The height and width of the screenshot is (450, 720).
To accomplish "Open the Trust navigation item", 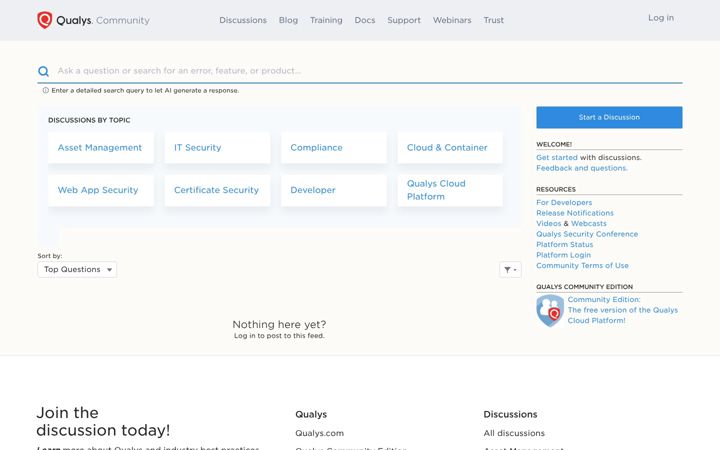I will 494,20.
